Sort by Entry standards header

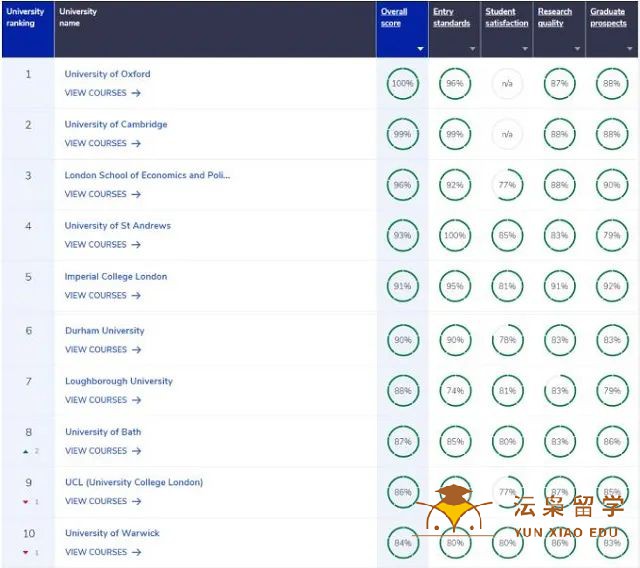pyautogui.click(x=451, y=17)
